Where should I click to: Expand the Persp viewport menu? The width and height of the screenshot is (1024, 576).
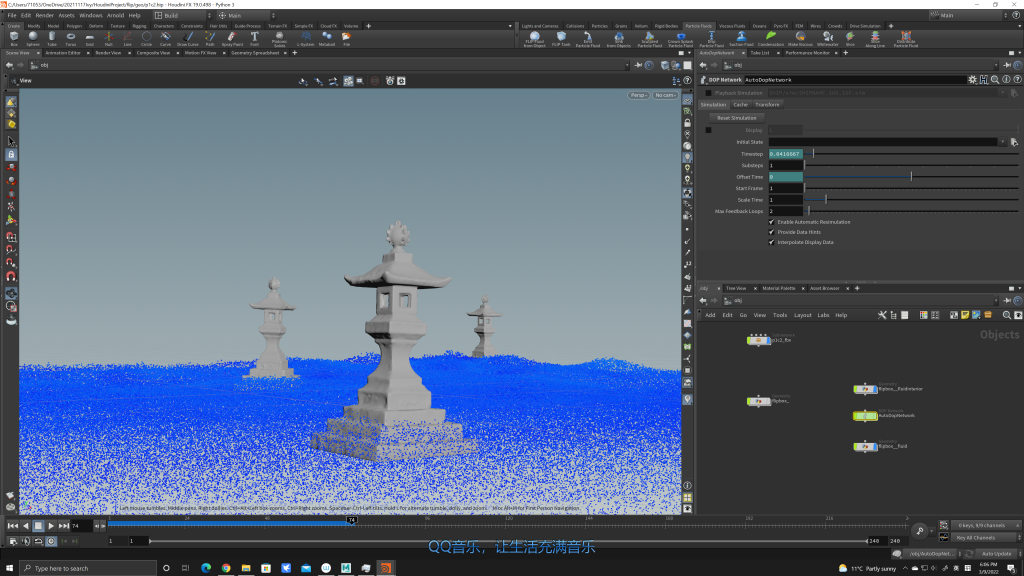tap(639, 95)
